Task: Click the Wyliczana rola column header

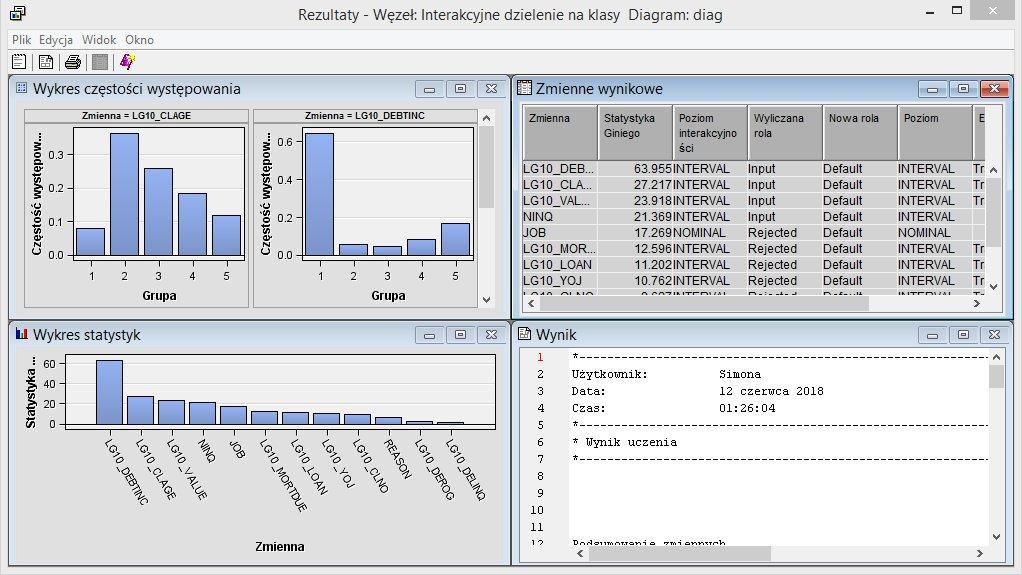Action: point(785,132)
